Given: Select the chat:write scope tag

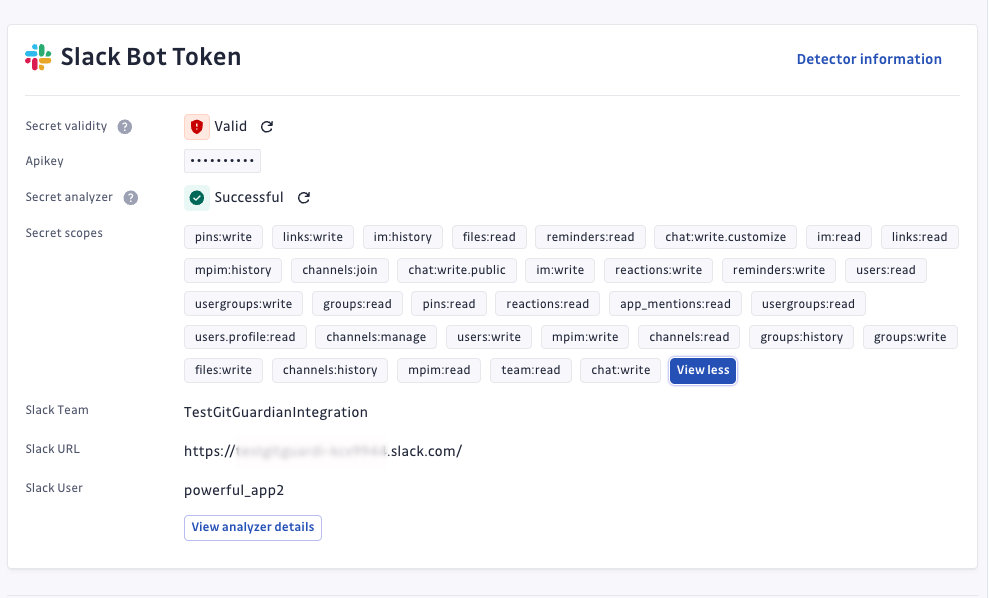Looking at the screenshot, I should 621,370.
